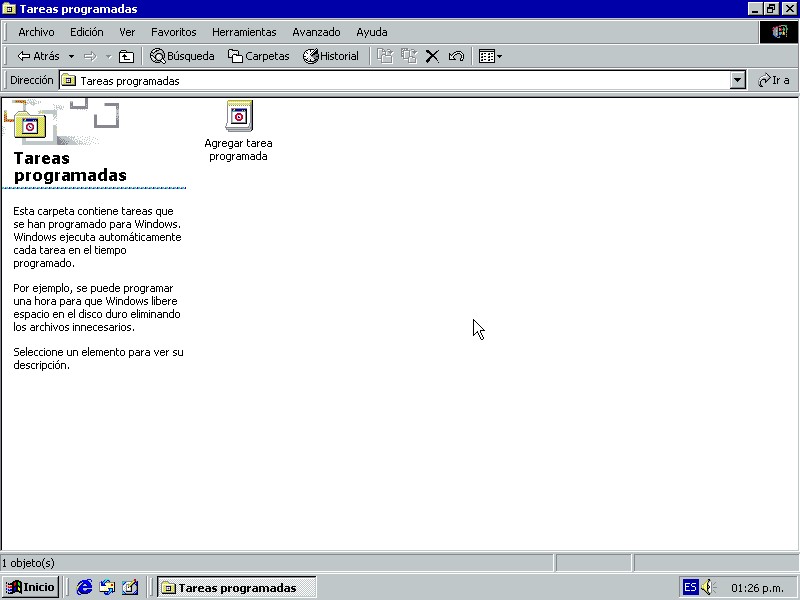The width and height of the screenshot is (800, 600).
Task: Click Show Desktop quick launch icon
Action: [x=130, y=587]
